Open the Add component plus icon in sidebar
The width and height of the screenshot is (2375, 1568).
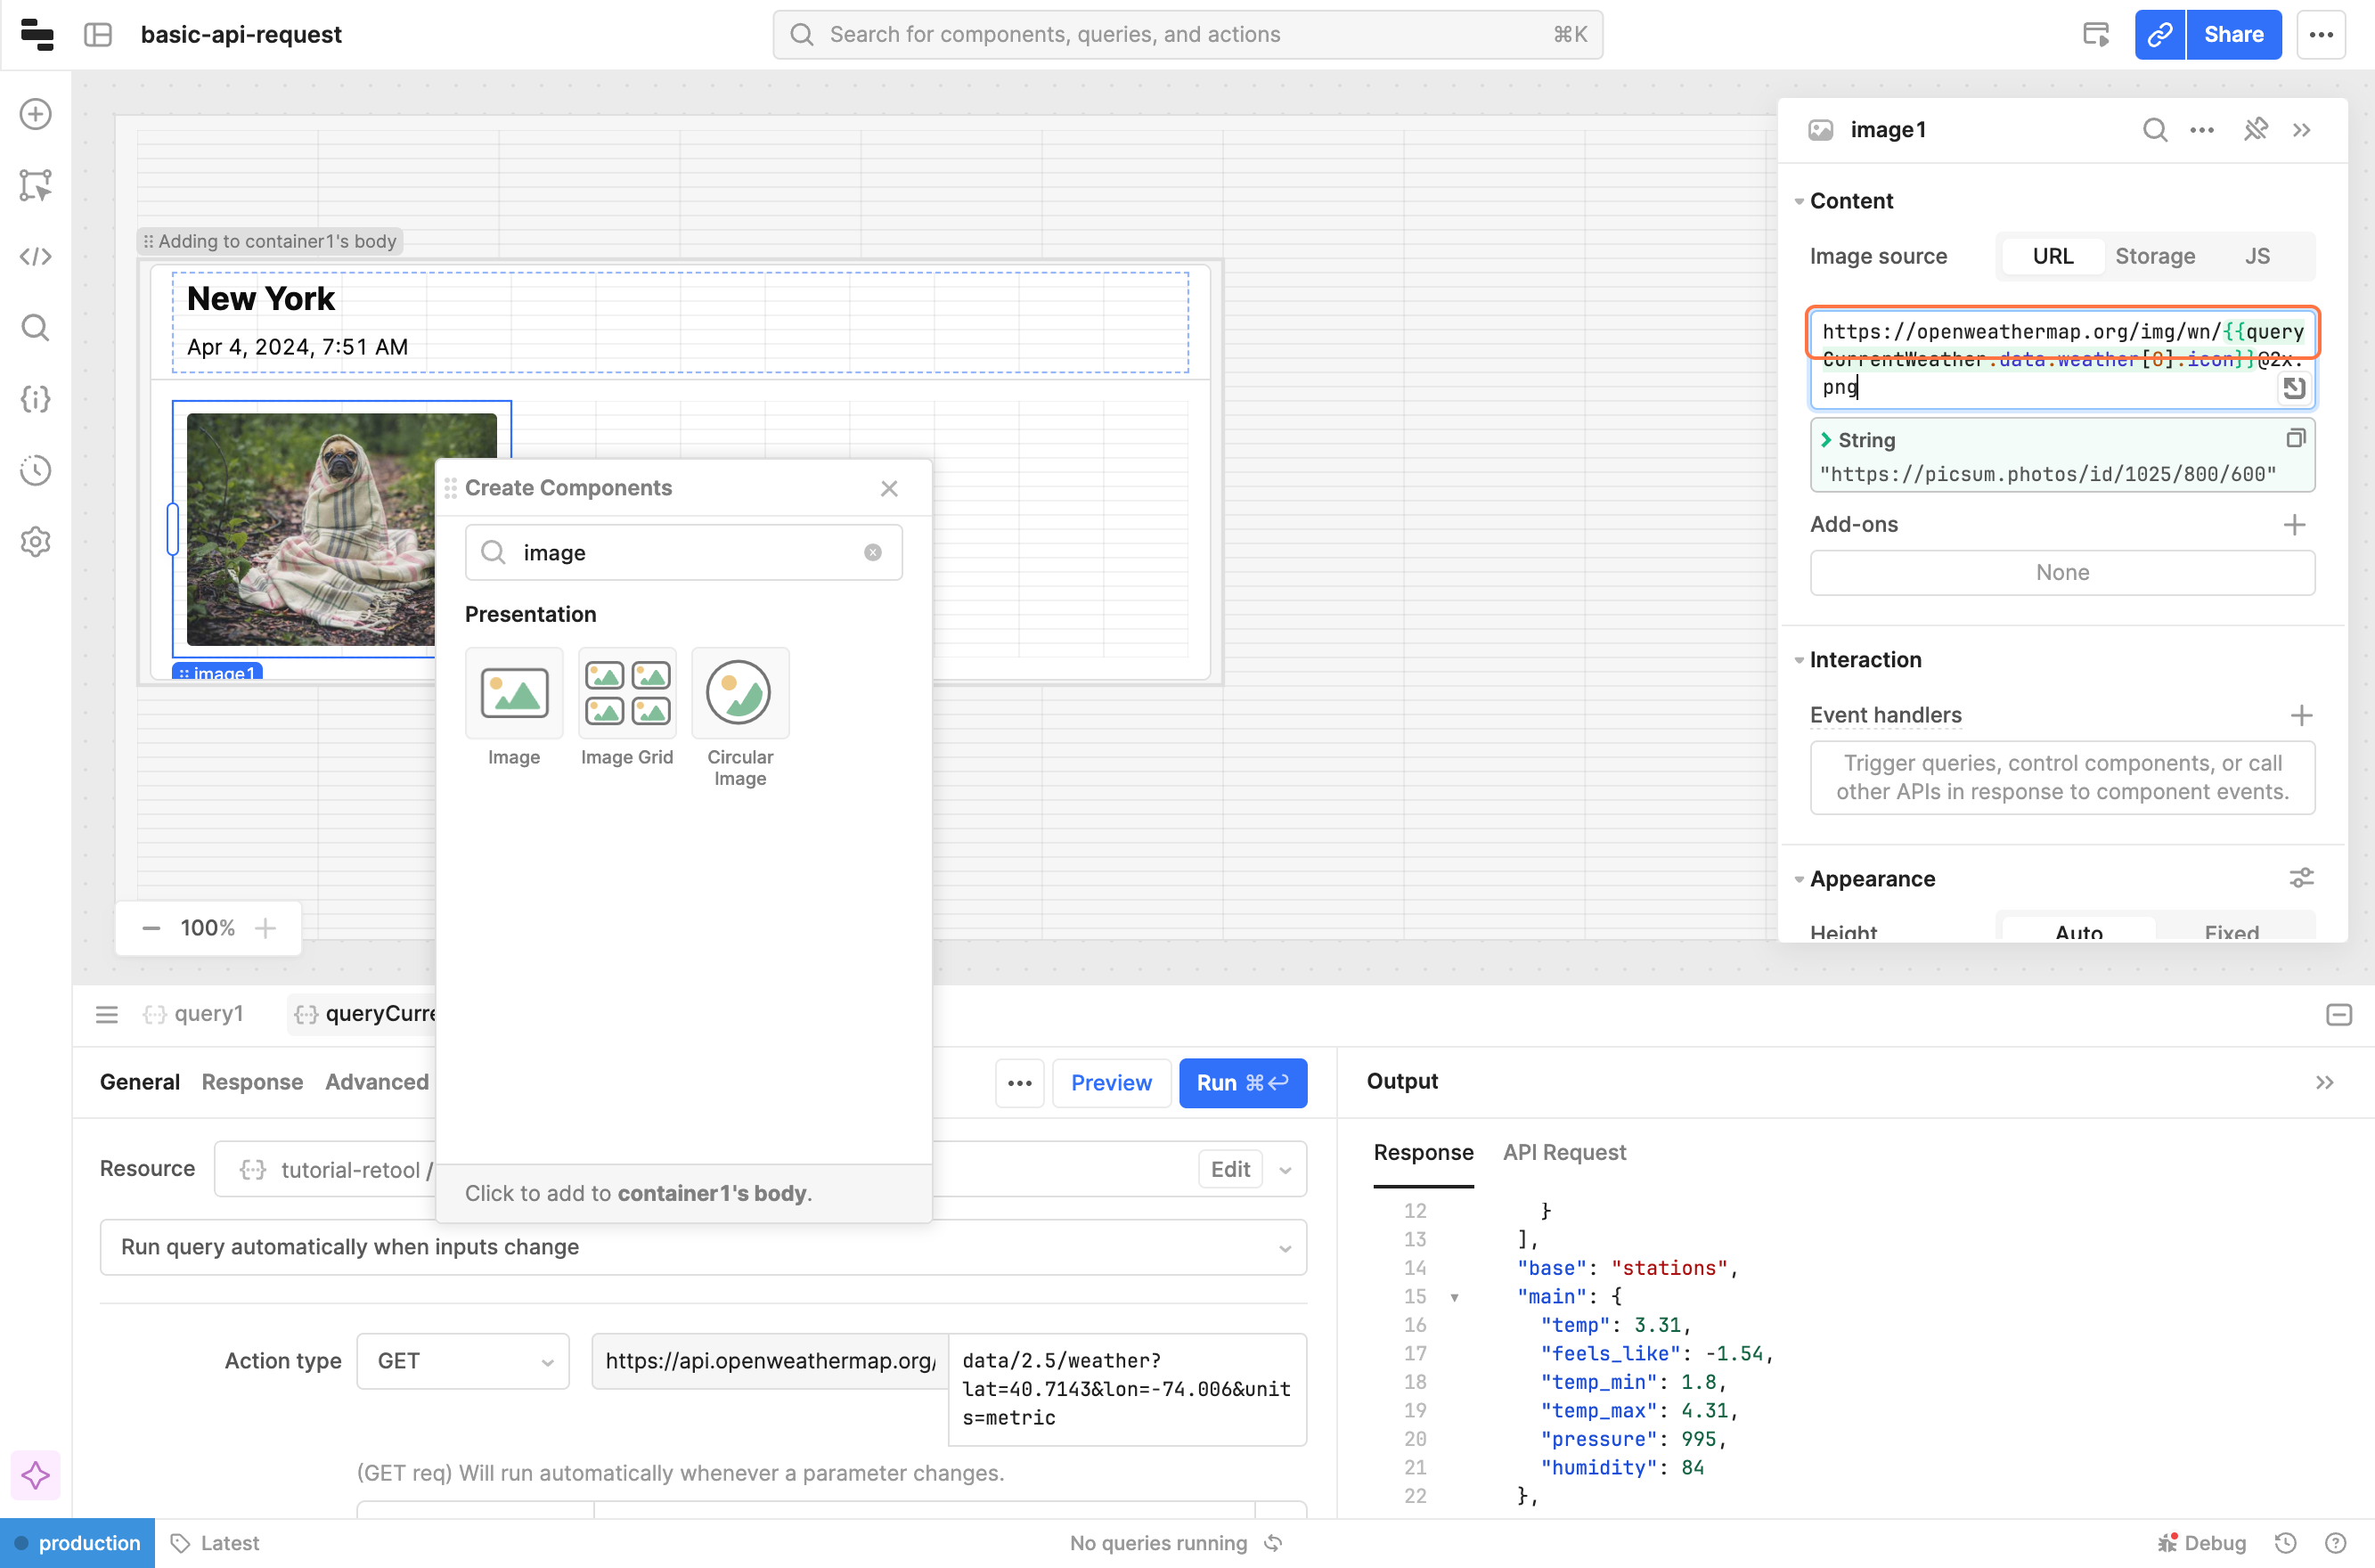[x=36, y=114]
